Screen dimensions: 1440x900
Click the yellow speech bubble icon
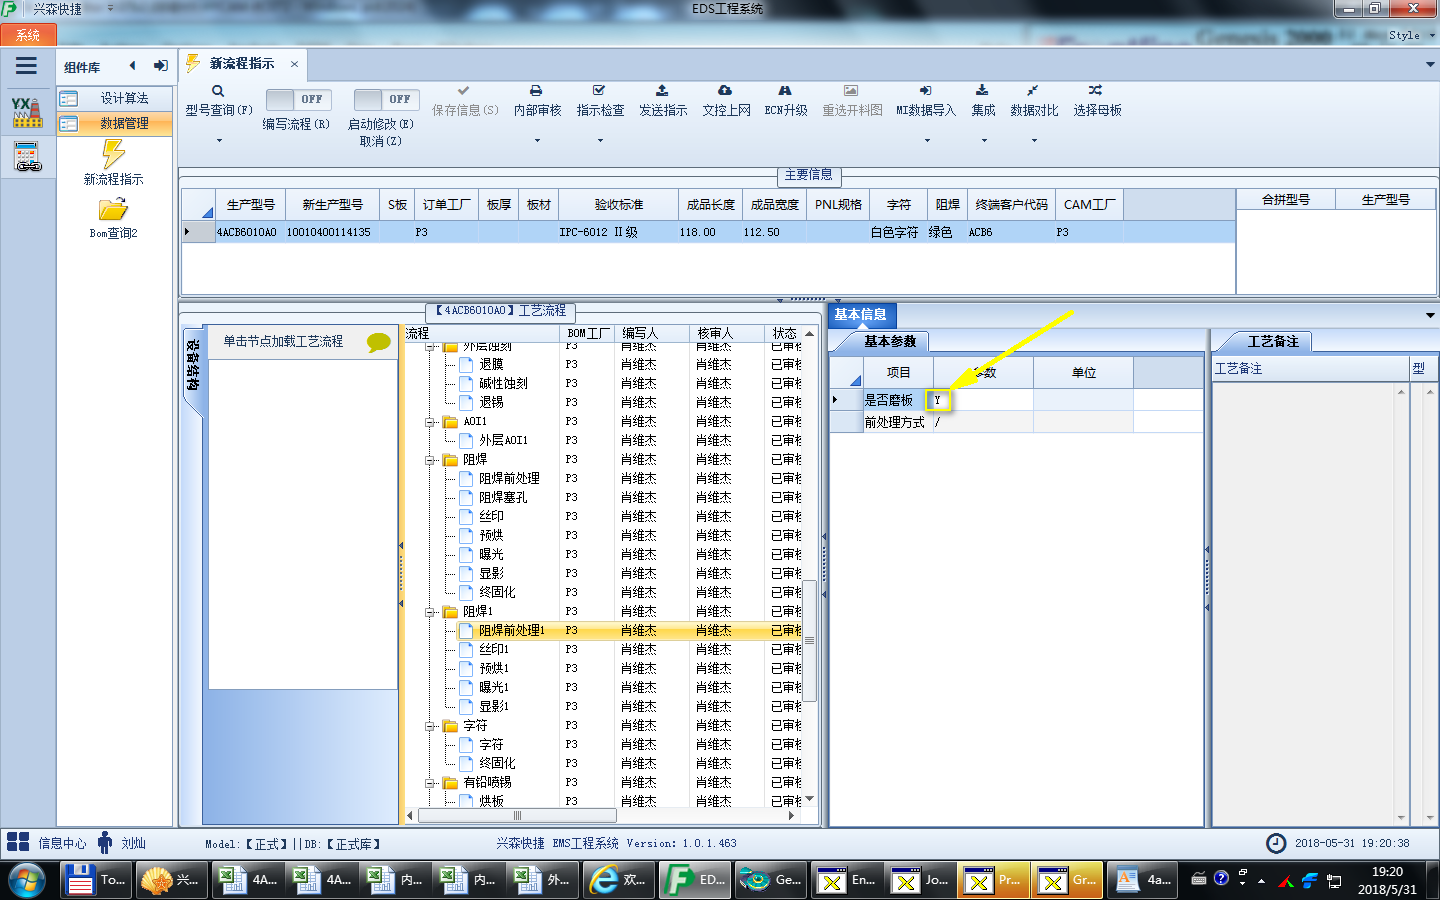379,342
